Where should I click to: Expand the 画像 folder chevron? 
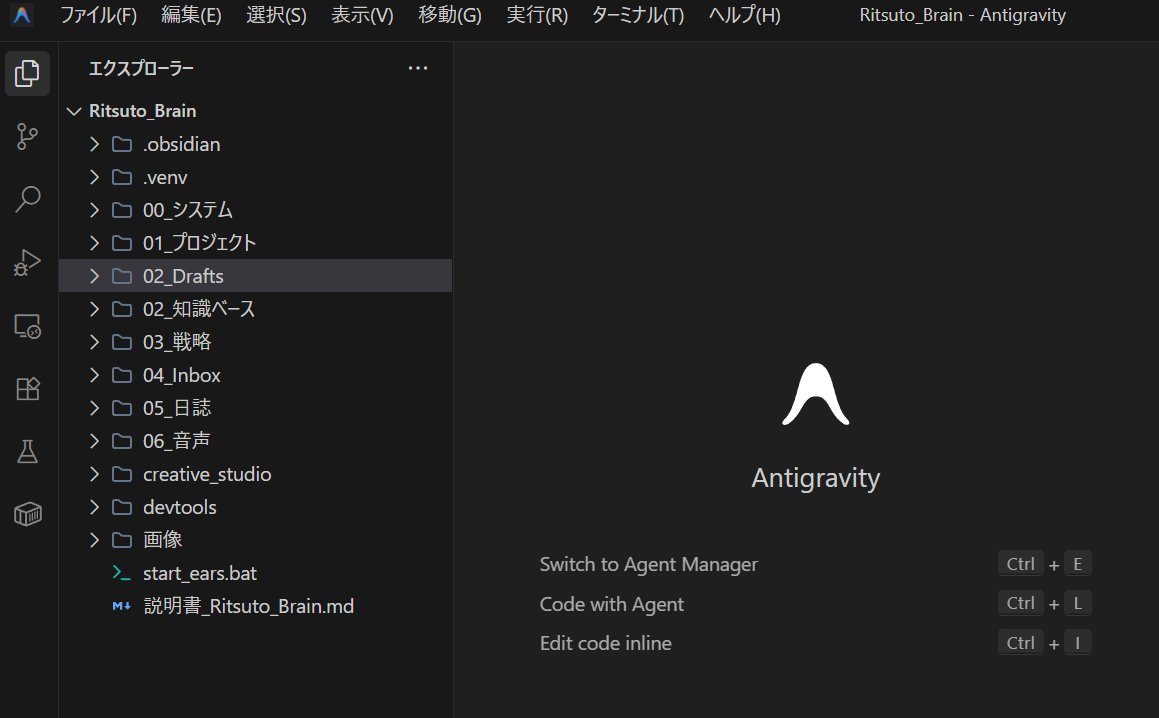[x=94, y=540]
